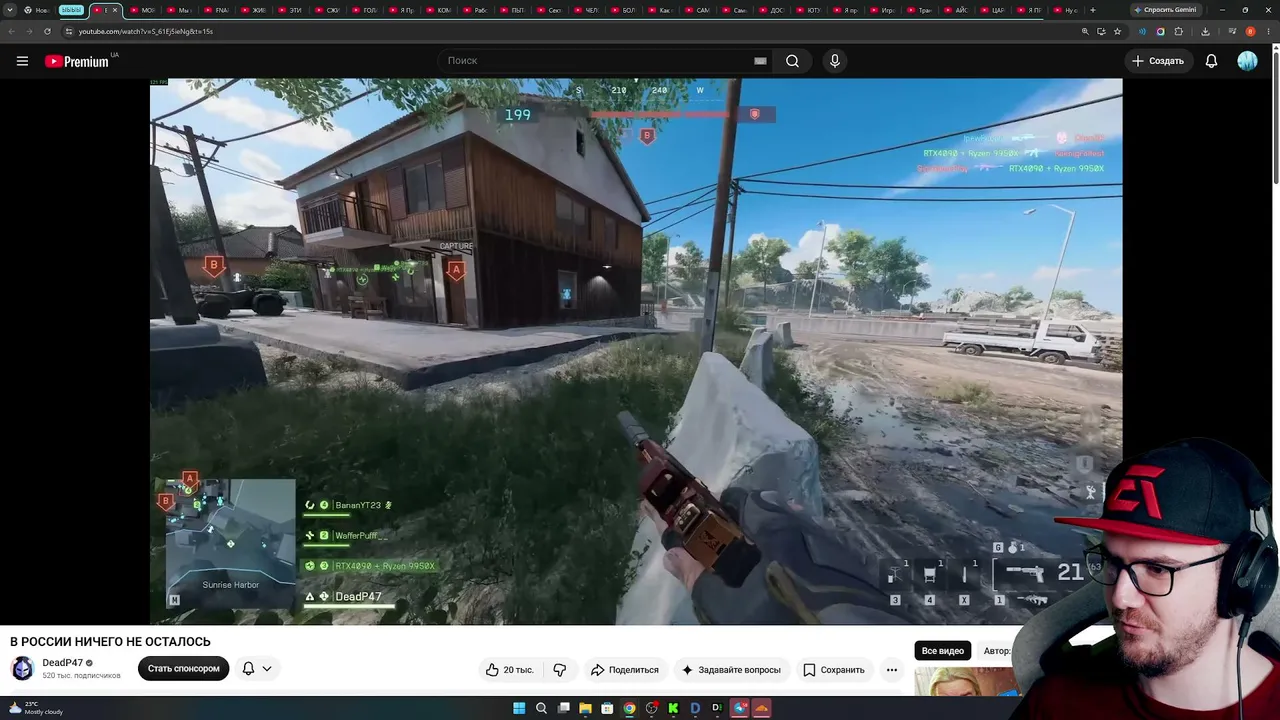The height and width of the screenshot is (720, 1280).
Task: Click the video title В РОССИИ НИЧЕГО НЕ ОСТАЛОСЬ
Action: pos(110,642)
